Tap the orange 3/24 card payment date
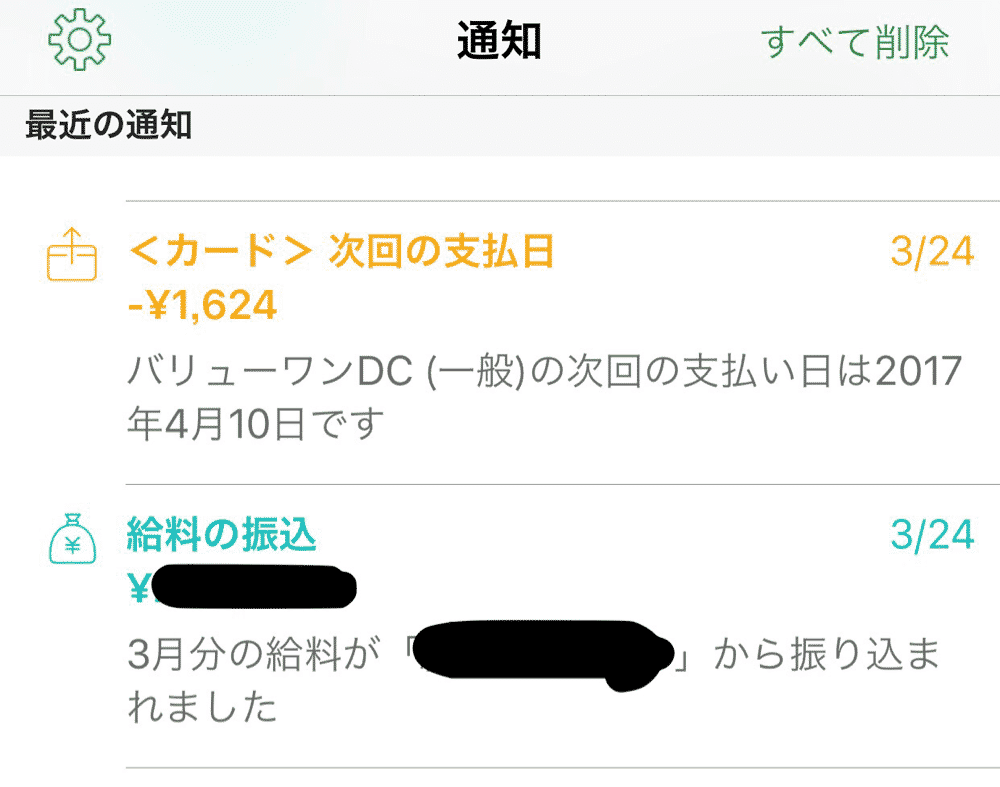Screen dimensions: 1000x787 coord(932,251)
